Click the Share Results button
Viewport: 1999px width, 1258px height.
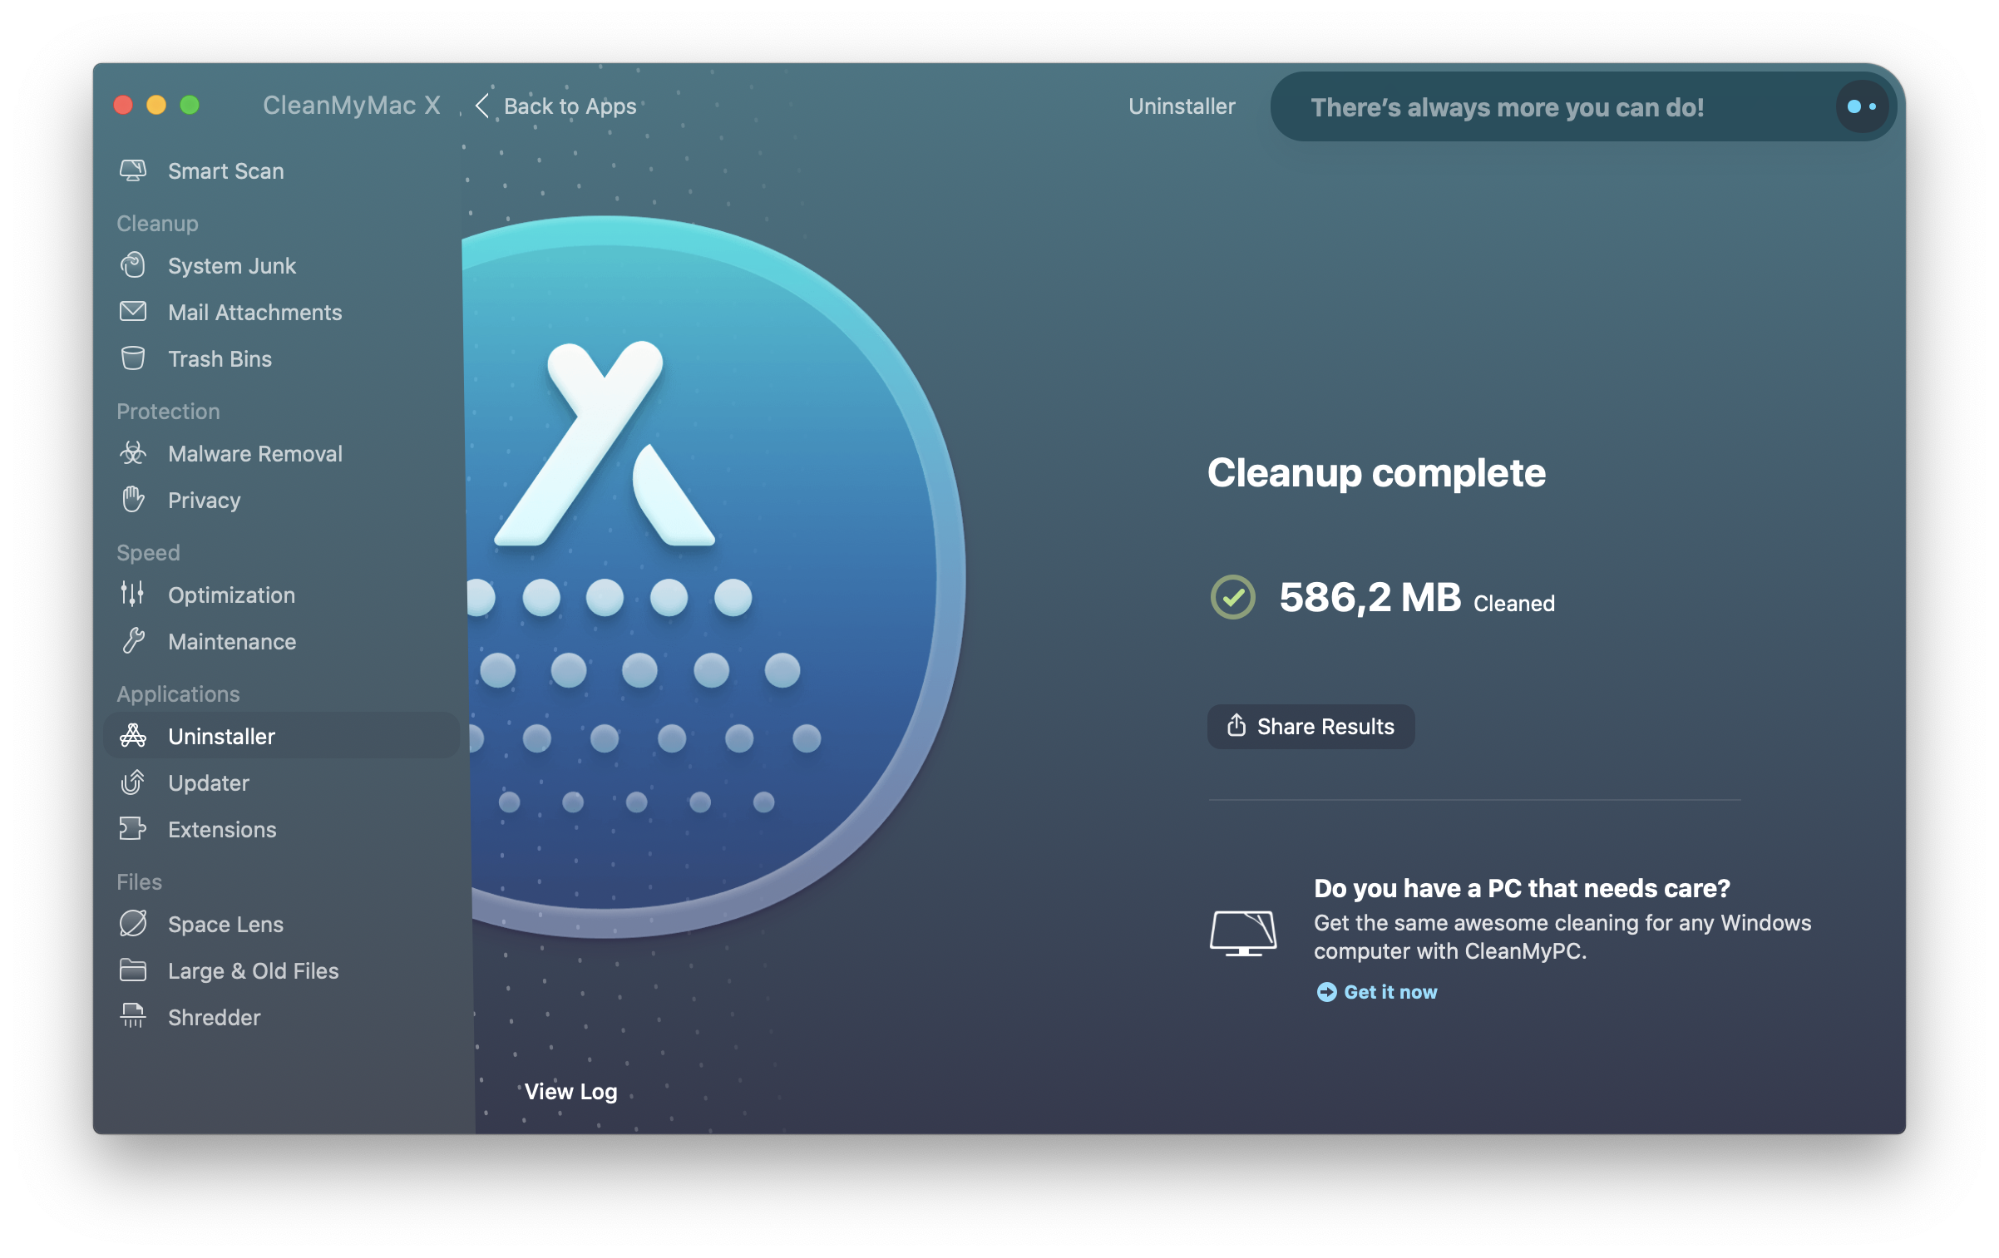[1311, 725]
